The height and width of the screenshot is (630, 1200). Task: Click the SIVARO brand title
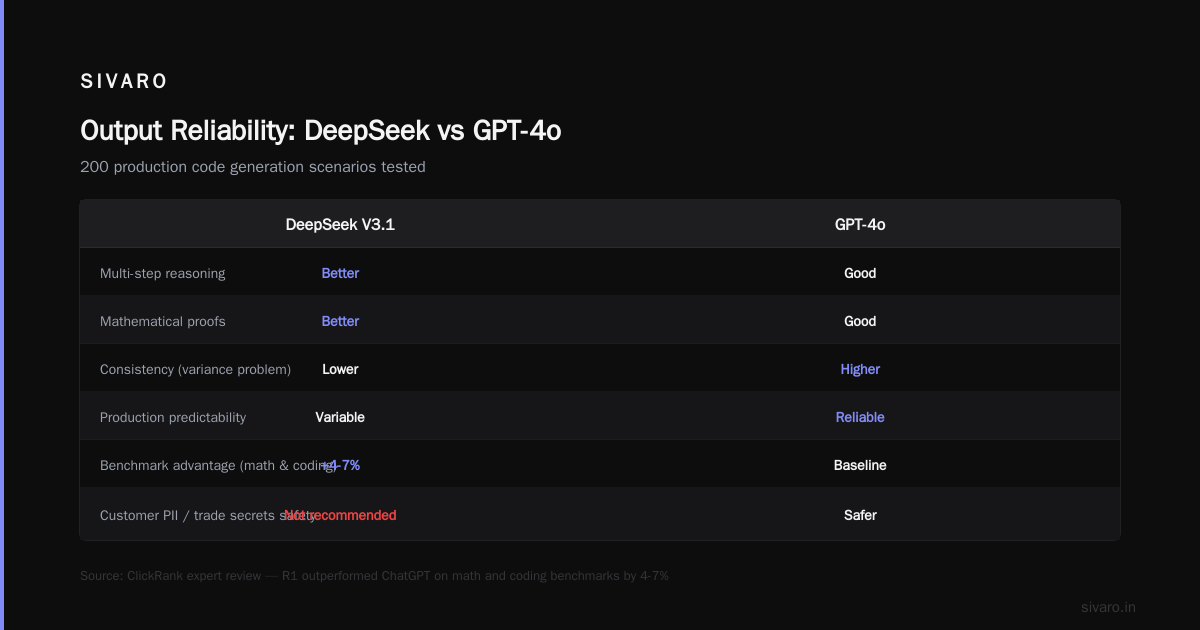click(x=124, y=82)
